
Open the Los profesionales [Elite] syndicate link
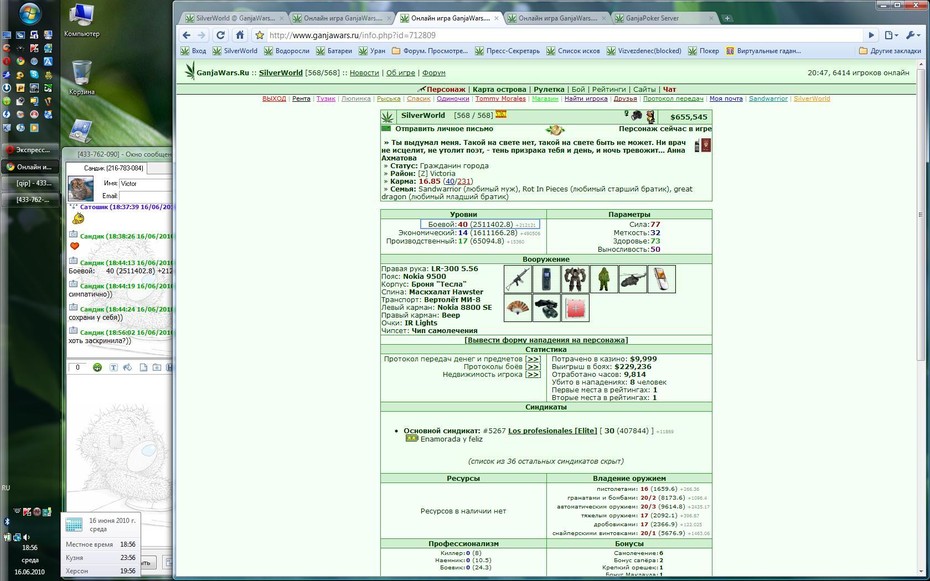pyautogui.click(x=552, y=431)
